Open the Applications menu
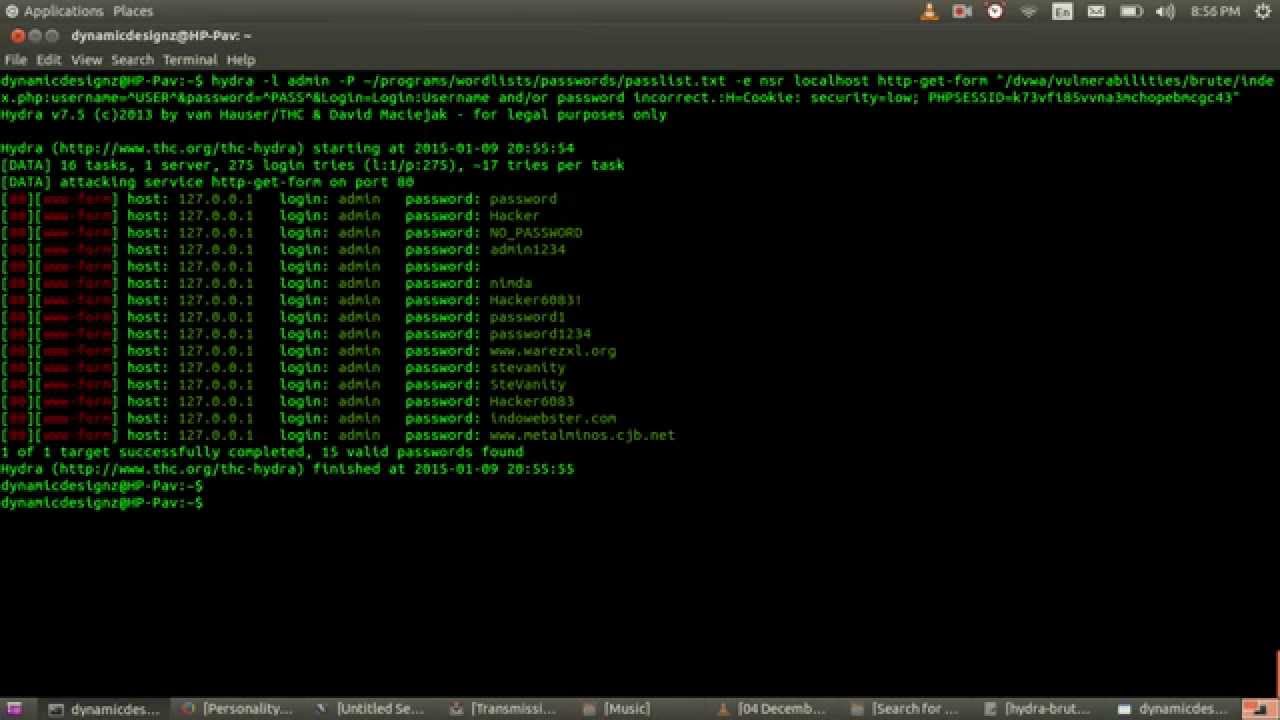 (x=54, y=11)
